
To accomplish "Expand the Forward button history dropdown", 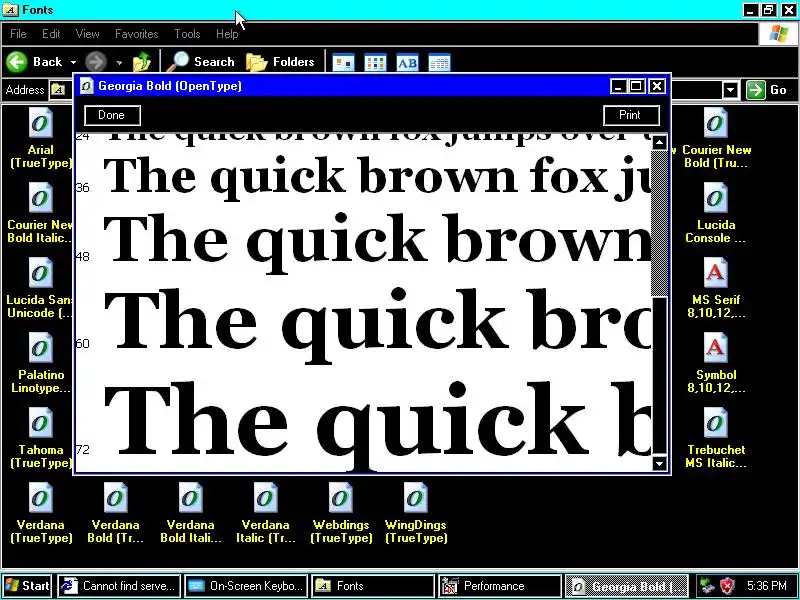I will tap(119, 62).
